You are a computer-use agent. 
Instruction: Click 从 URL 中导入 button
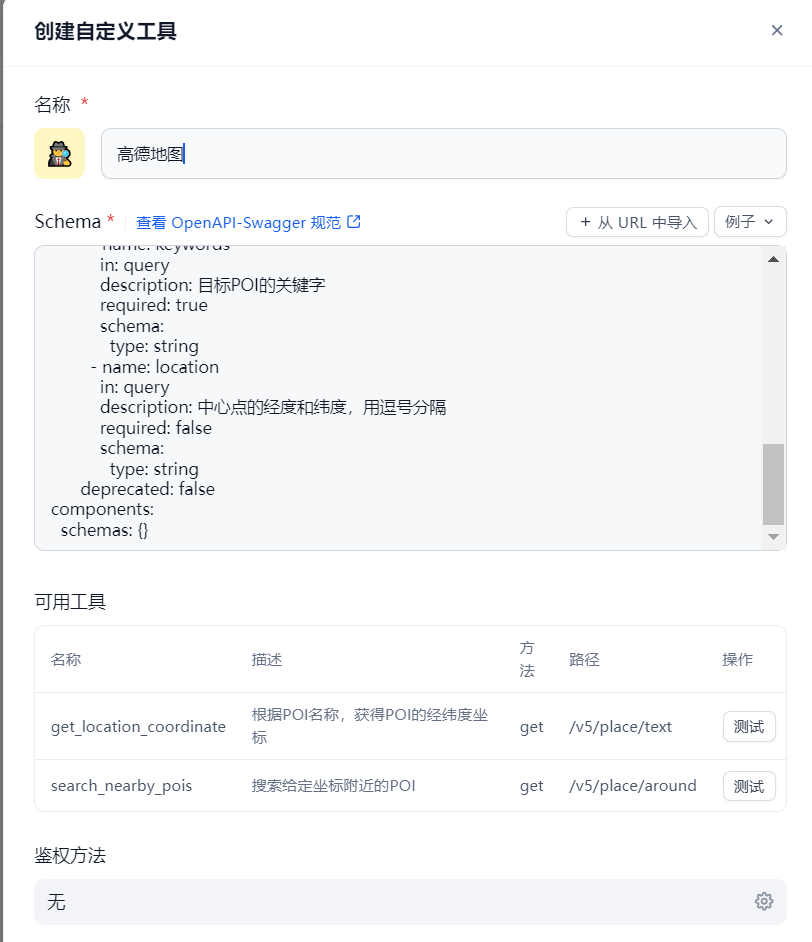click(x=637, y=222)
